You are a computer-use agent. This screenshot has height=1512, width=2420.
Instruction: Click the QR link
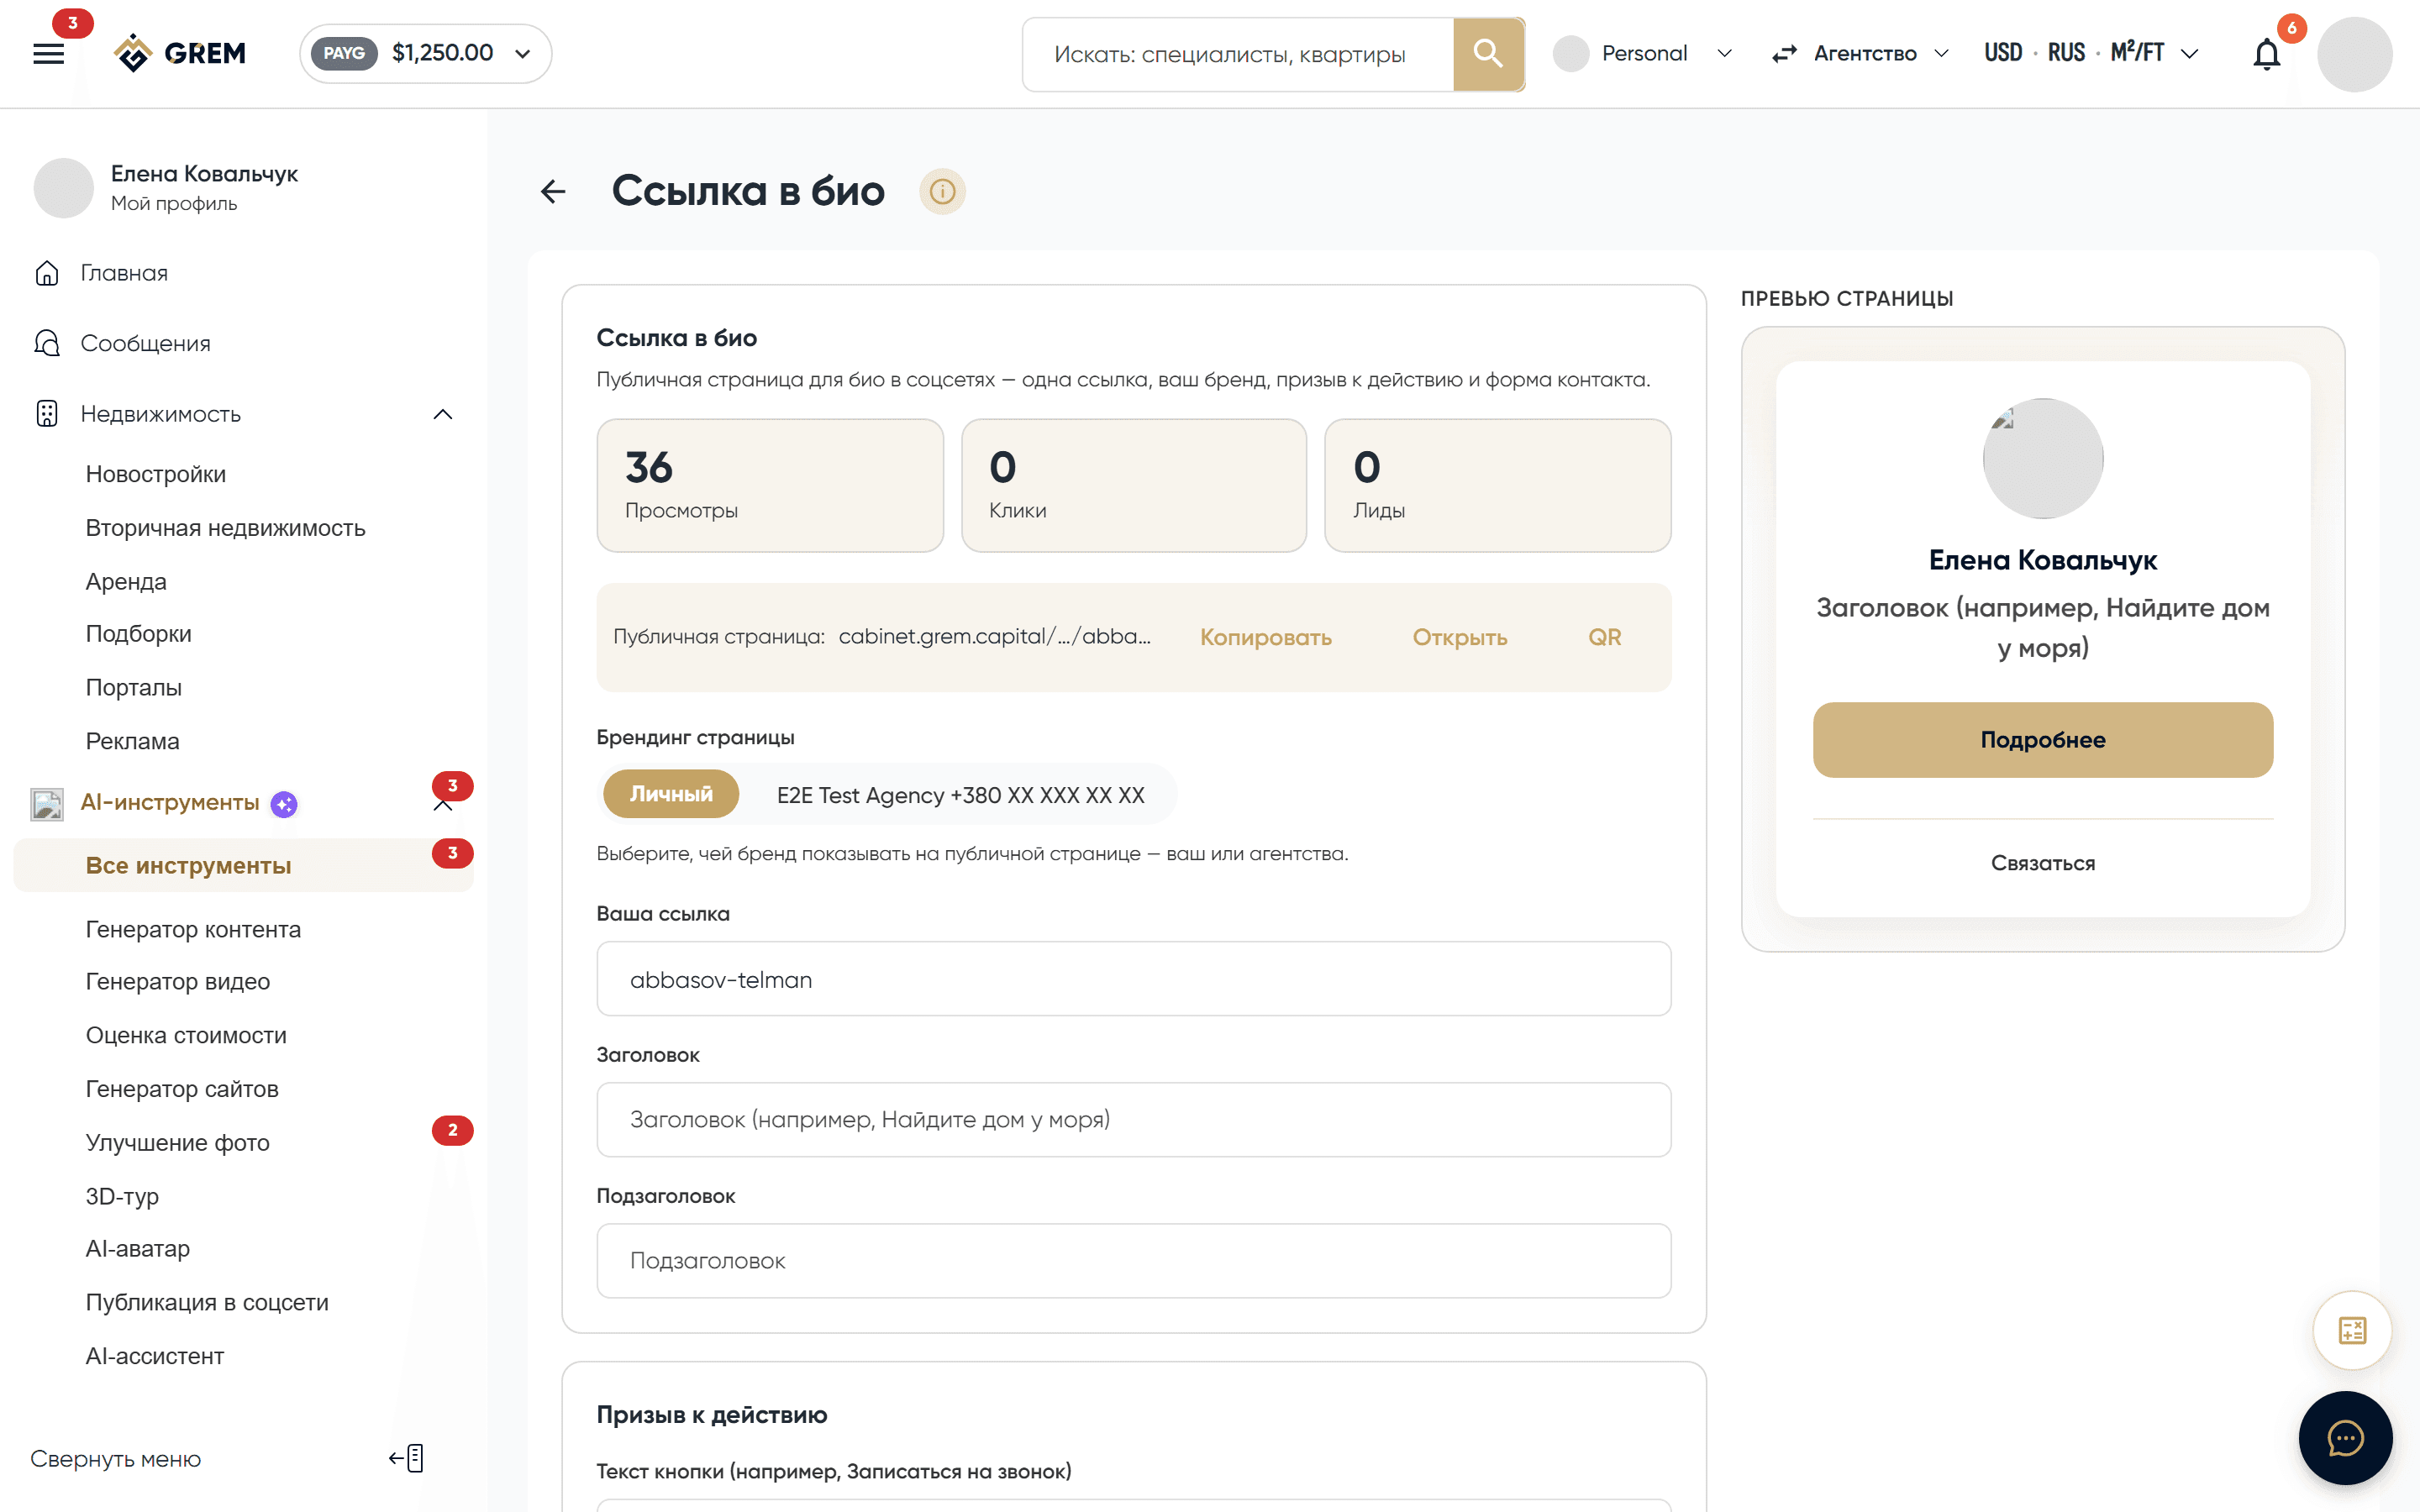point(1605,637)
